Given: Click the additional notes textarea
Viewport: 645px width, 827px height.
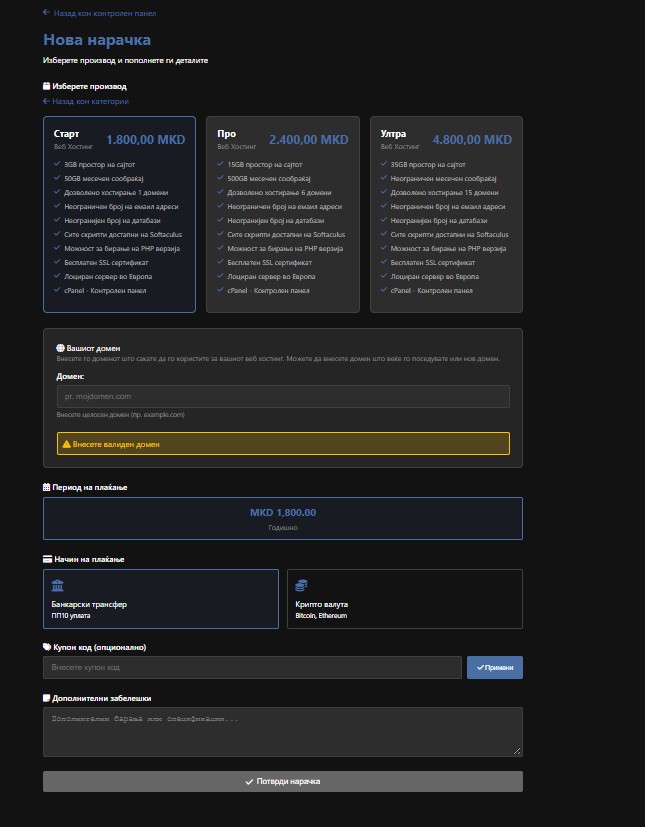Looking at the screenshot, I should [283, 732].
